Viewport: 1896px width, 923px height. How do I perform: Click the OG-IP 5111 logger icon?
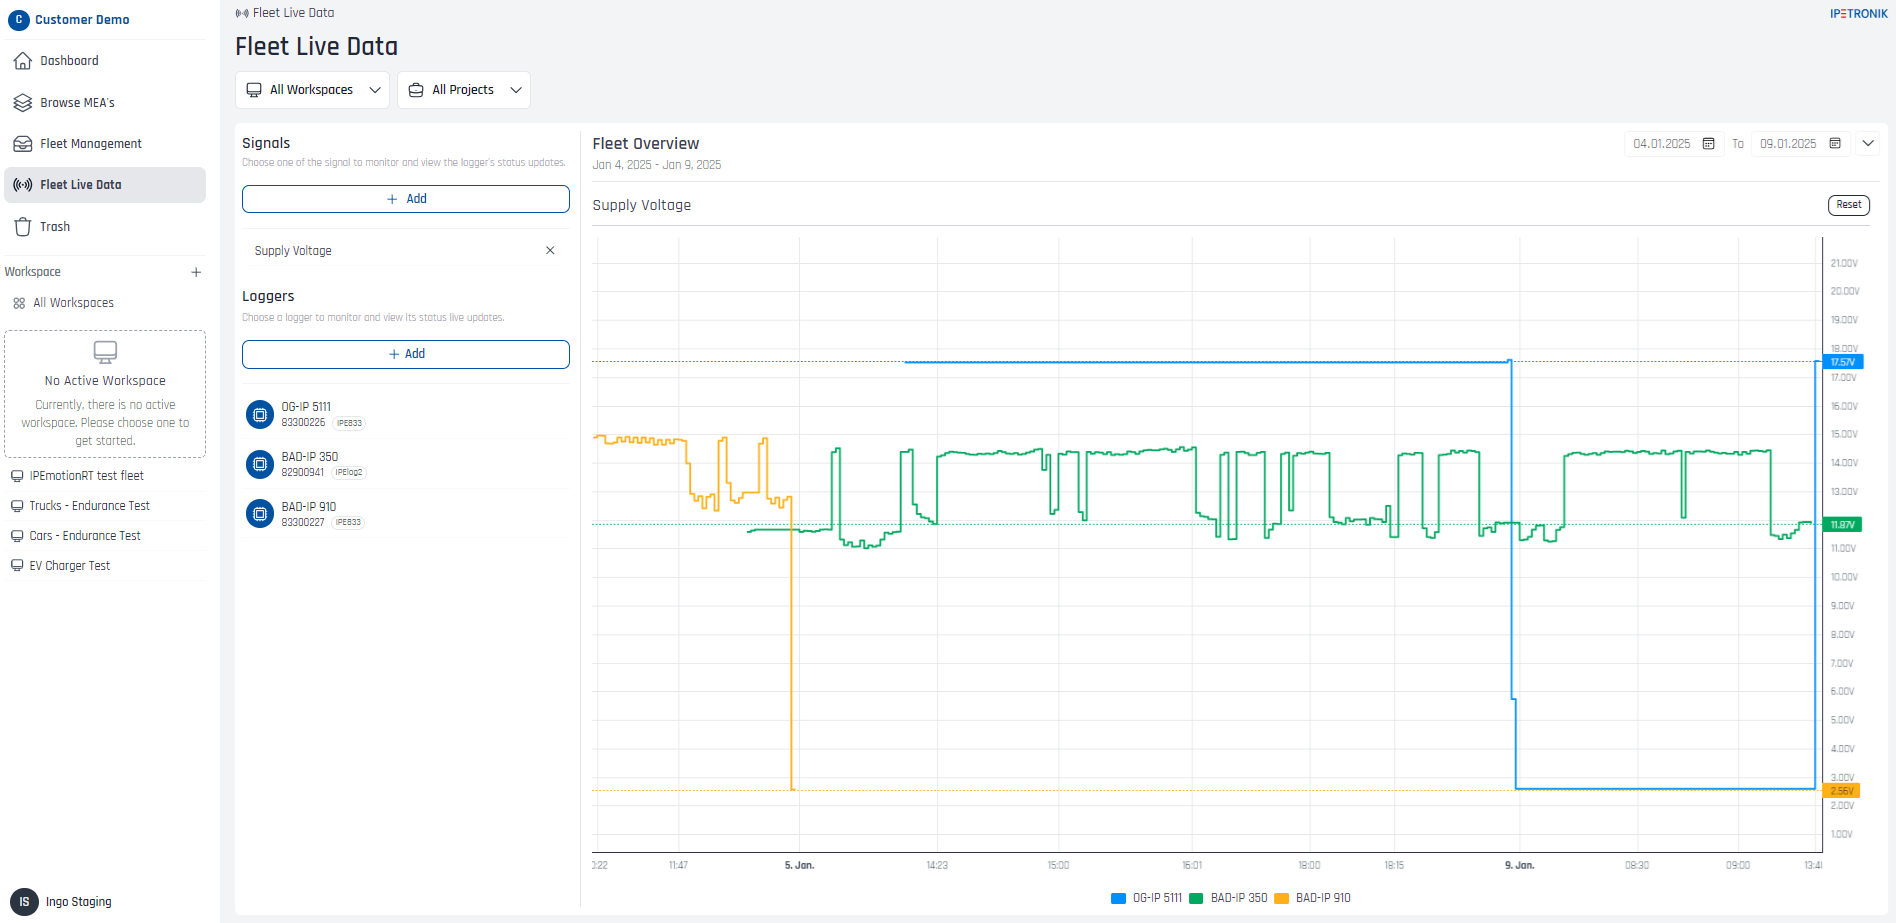[260, 414]
